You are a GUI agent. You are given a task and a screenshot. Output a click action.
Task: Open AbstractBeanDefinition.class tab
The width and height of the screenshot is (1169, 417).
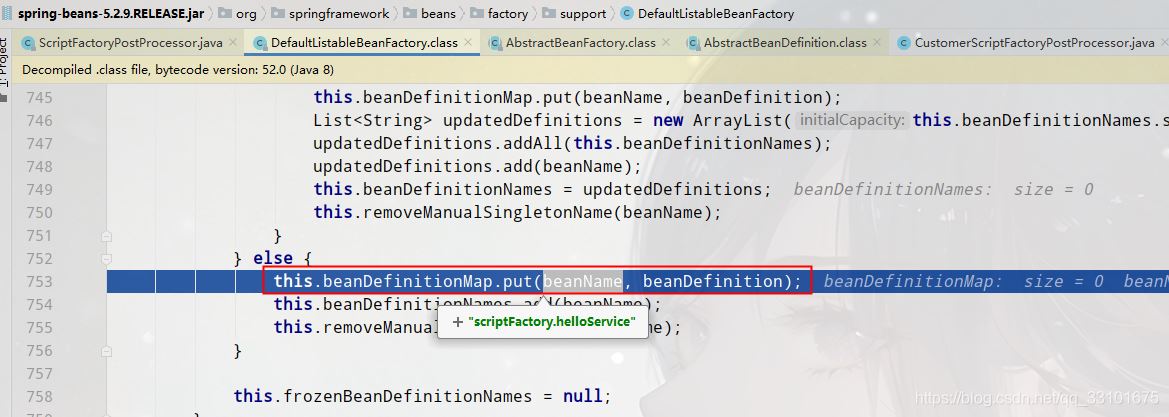(x=785, y=43)
